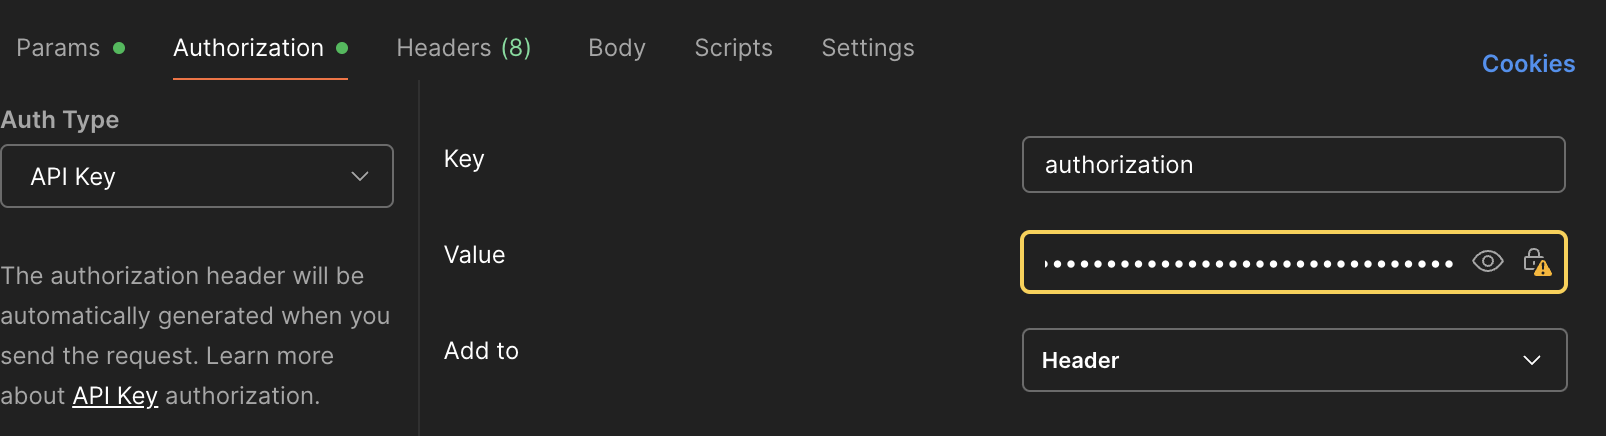
Task: Focus the masked Value input field
Action: pos(1245,263)
